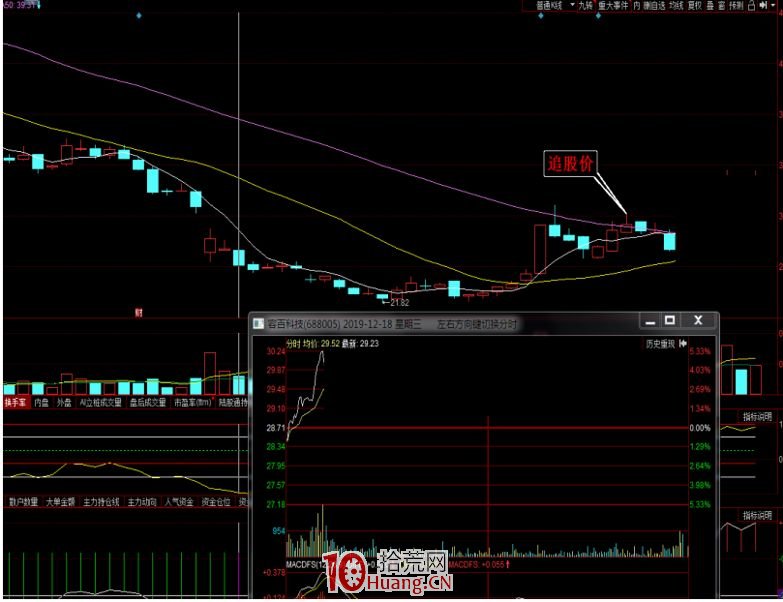783x602 pixels.
Task: Click the lock icon in top toolbar
Action: coord(752,5)
